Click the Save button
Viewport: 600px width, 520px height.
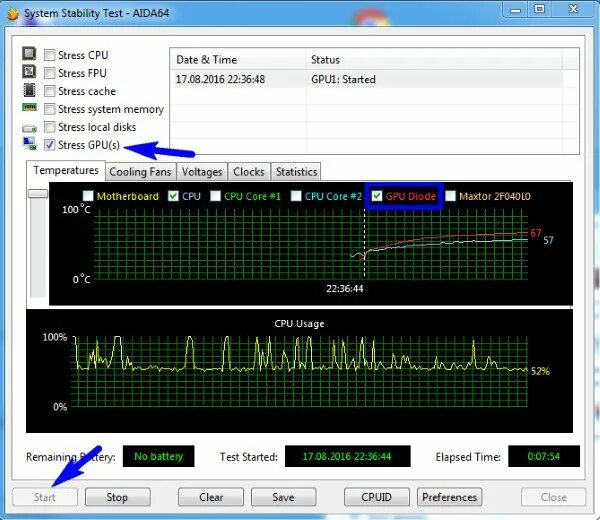pos(284,497)
